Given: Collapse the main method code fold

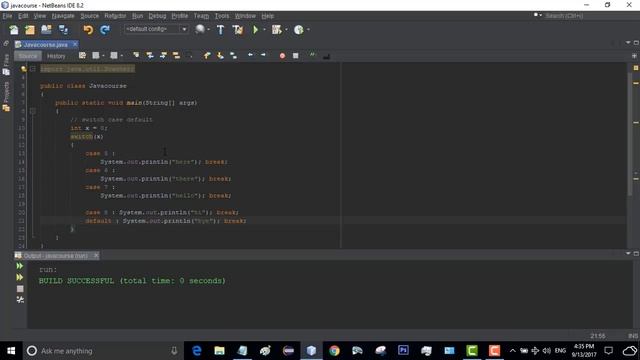Looking at the screenshot, I should (x=33, y=111).
